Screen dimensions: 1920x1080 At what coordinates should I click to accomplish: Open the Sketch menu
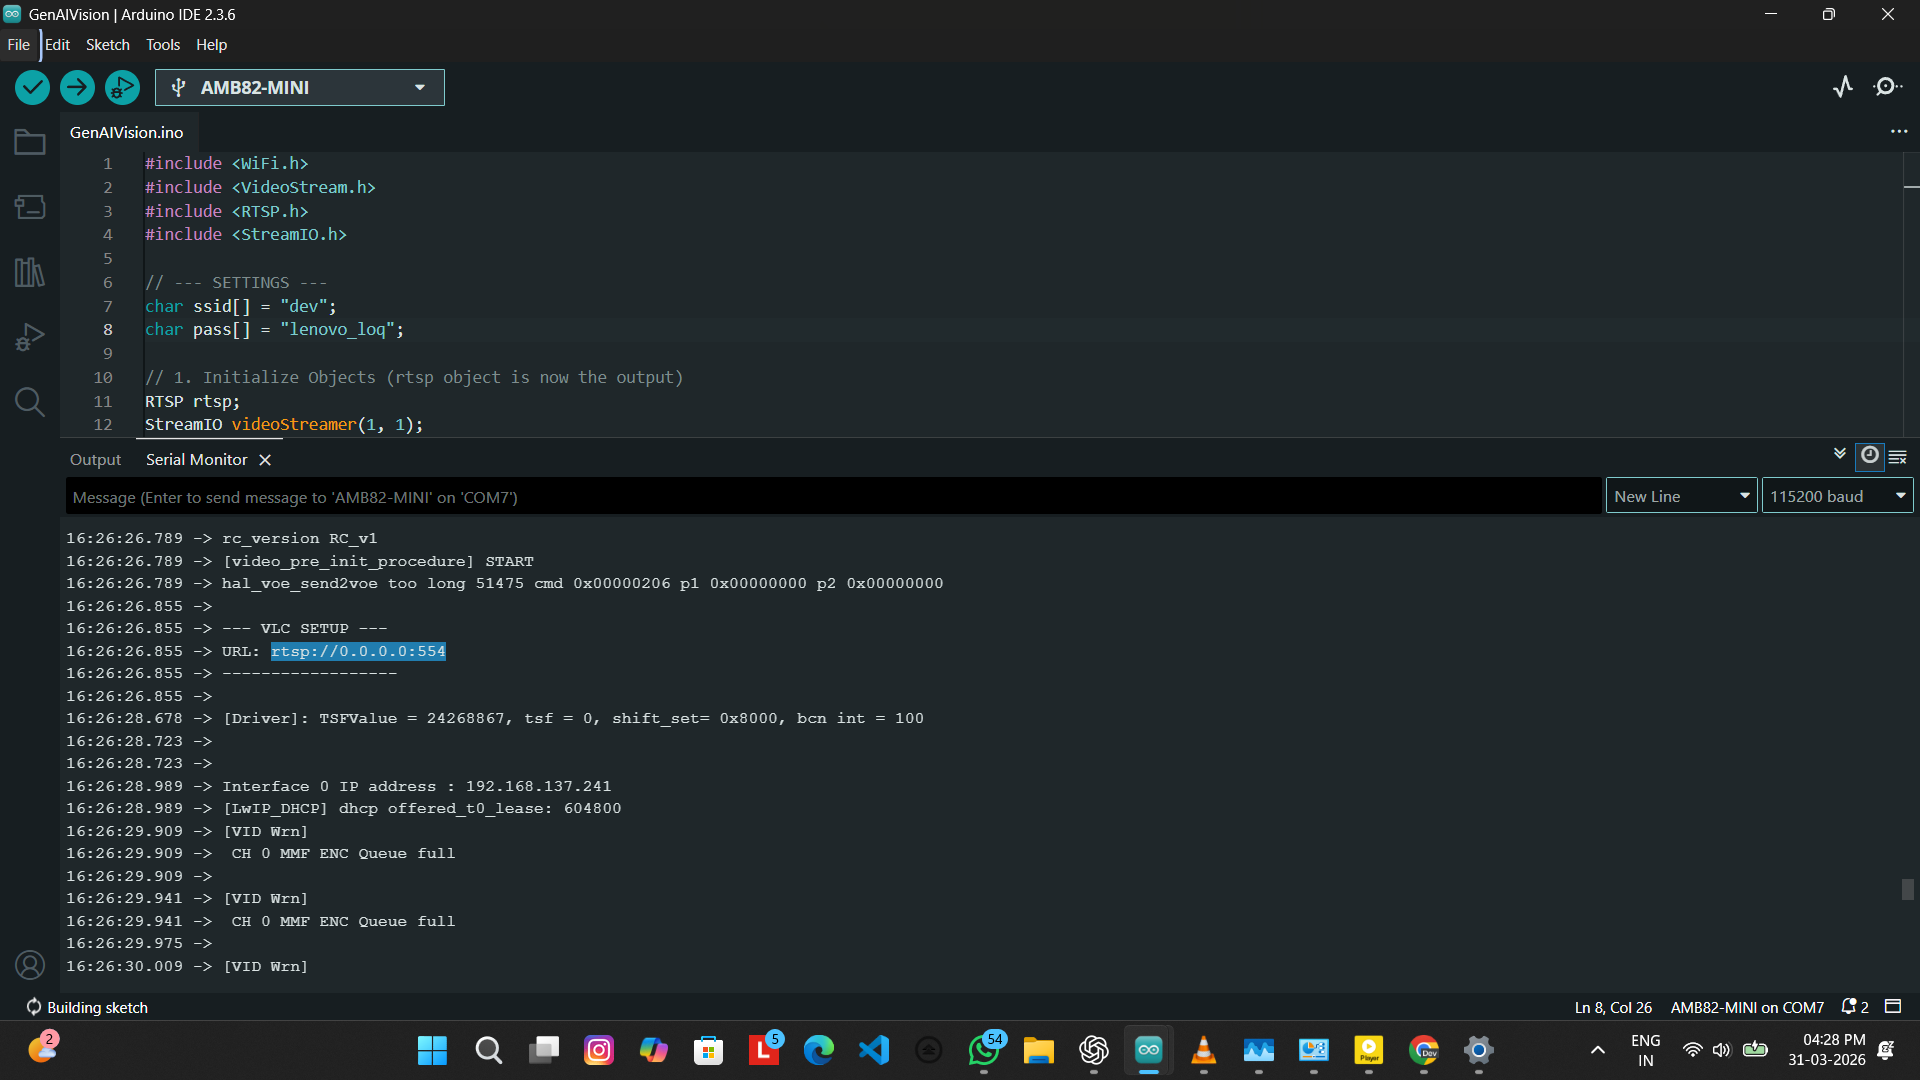(108, 45)
